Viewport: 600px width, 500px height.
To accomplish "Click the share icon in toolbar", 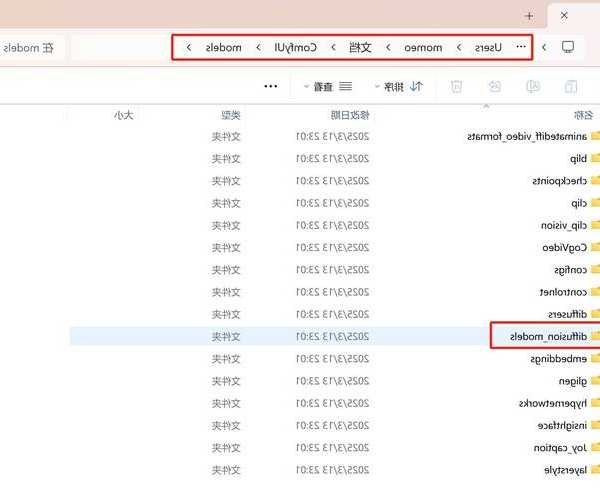I will 493,87.
